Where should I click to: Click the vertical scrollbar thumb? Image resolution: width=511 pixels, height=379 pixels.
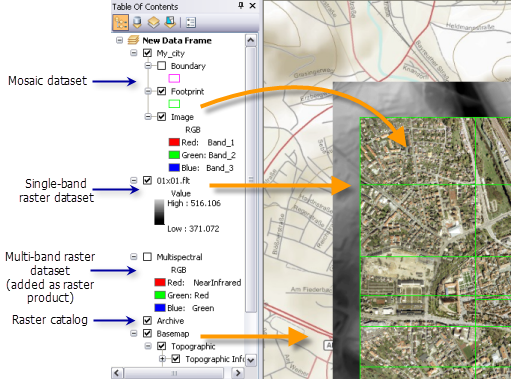tap(251, 179)
